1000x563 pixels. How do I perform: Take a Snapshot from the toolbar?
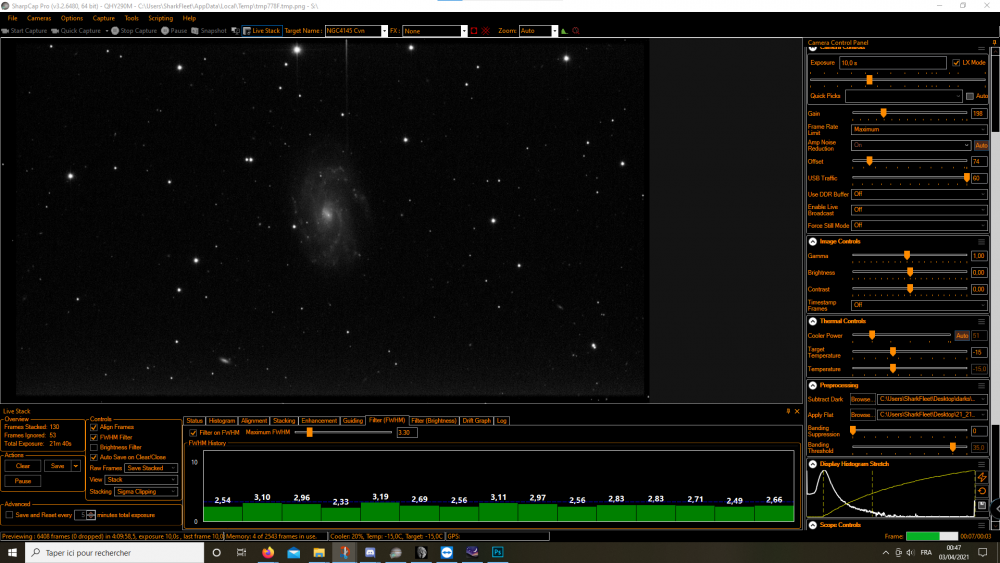[209, 31]
